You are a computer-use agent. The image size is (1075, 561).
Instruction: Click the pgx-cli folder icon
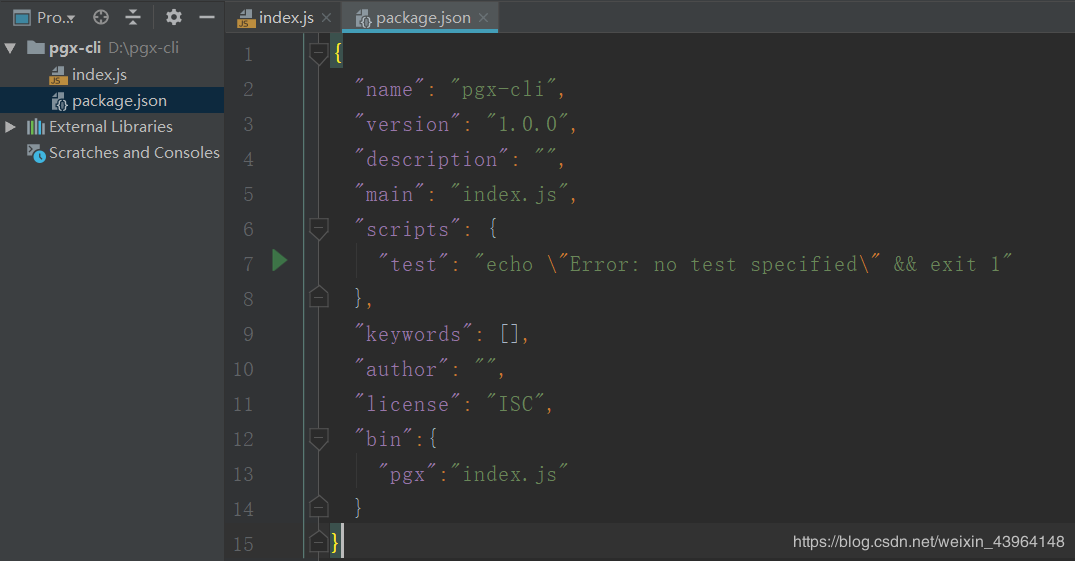pos(36,47)
